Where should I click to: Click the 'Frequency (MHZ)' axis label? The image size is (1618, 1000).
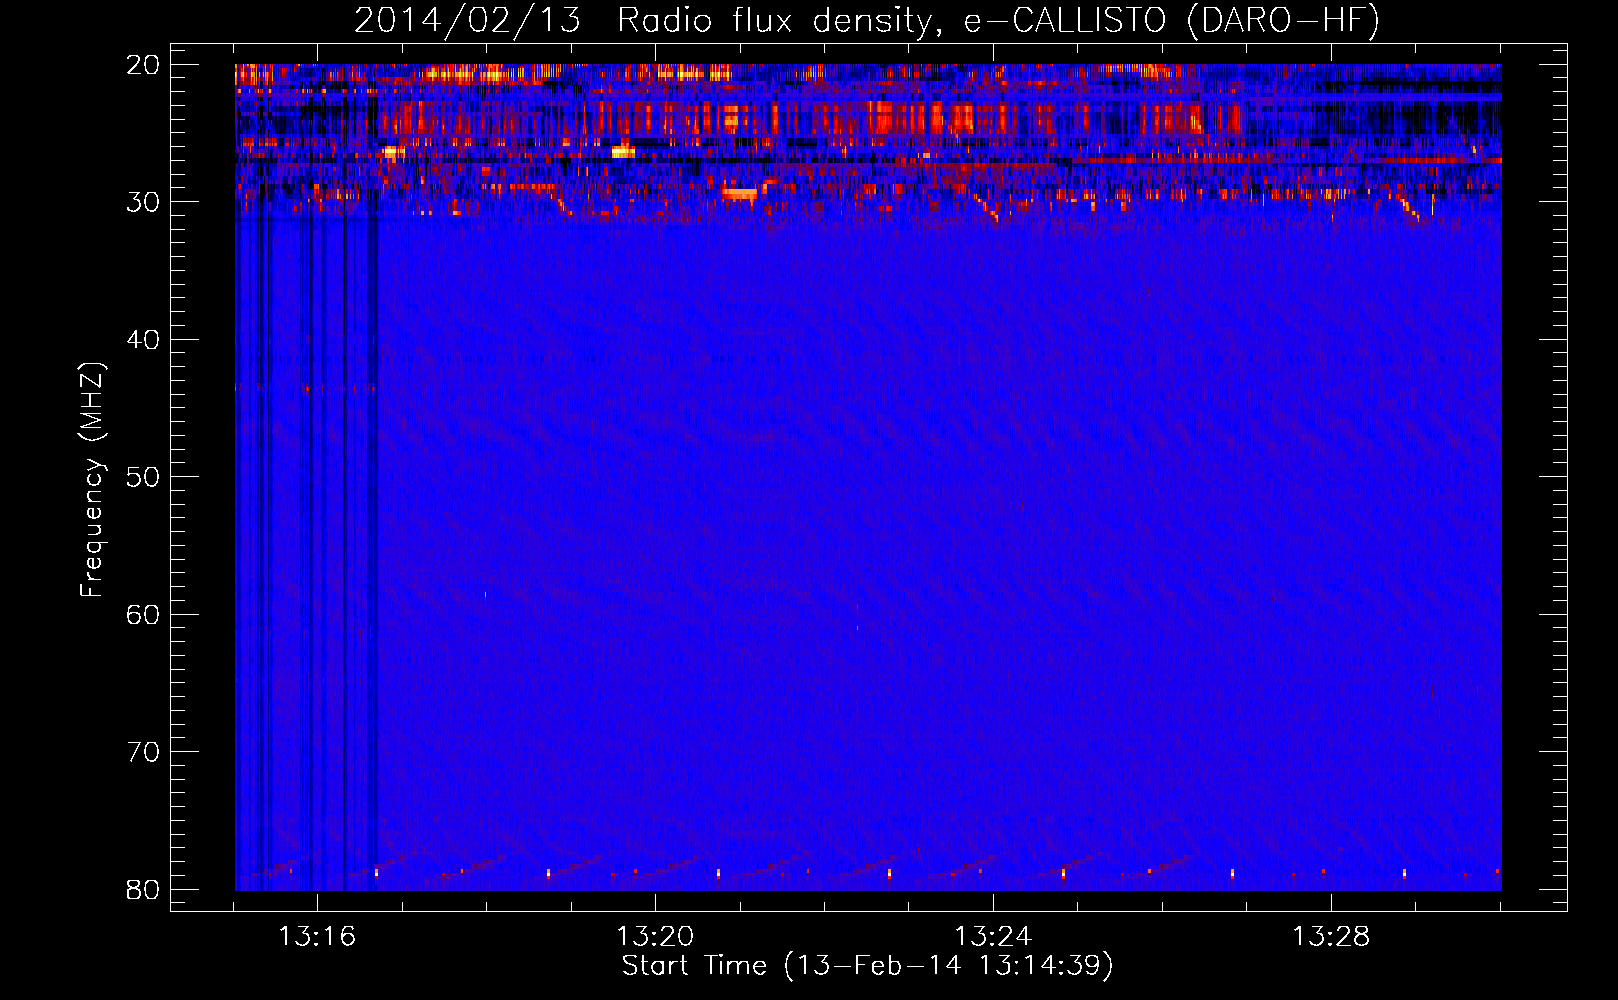coord(92,480)
